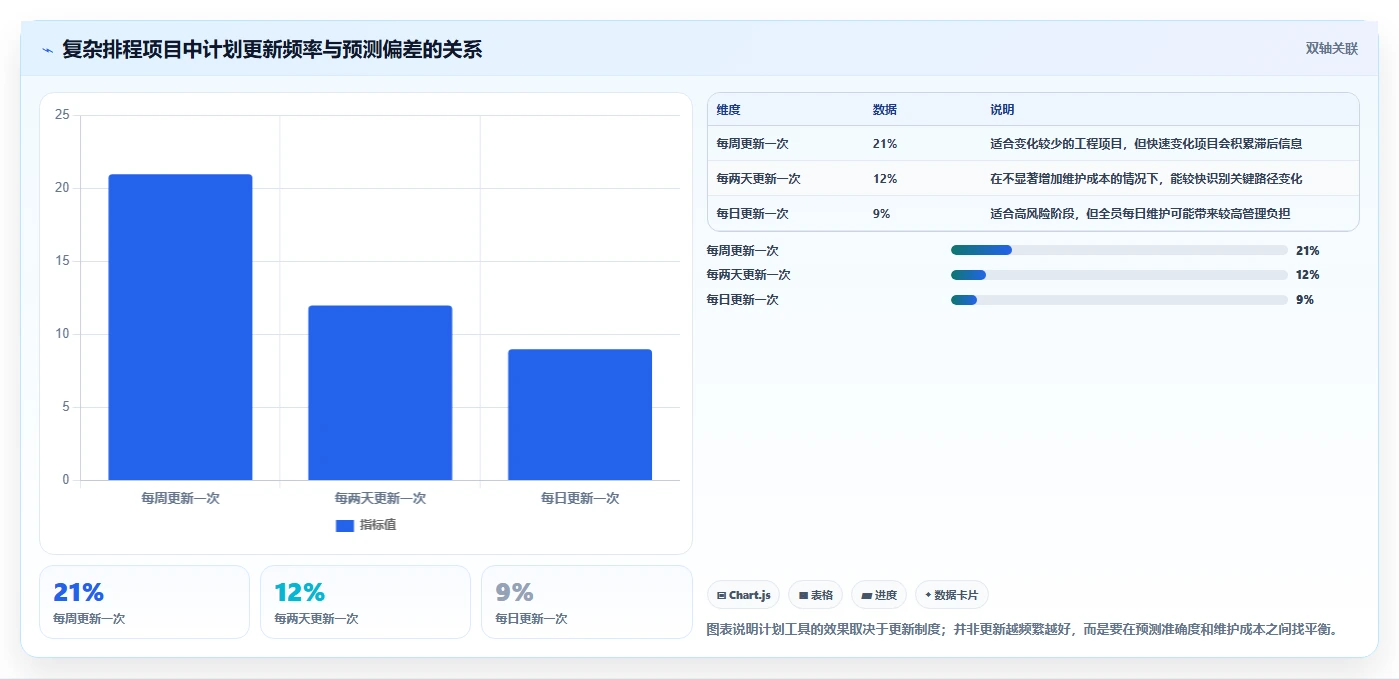Select the 每日更新一次 bar in chart

[580, 415]
